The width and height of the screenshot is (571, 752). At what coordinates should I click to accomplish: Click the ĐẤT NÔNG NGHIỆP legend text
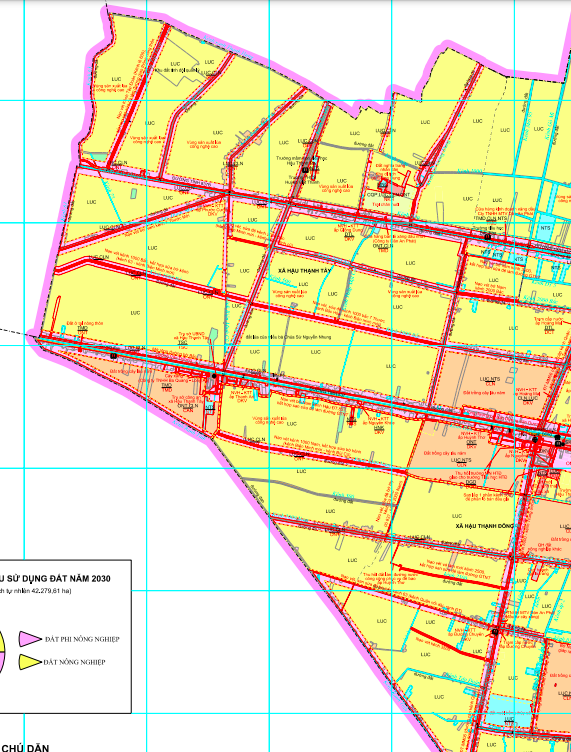(74, 662)
